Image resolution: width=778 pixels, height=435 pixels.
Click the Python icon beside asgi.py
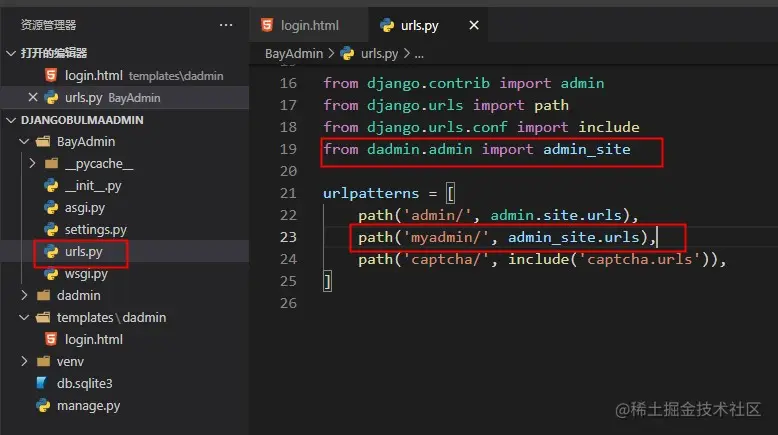coord(51,207)
